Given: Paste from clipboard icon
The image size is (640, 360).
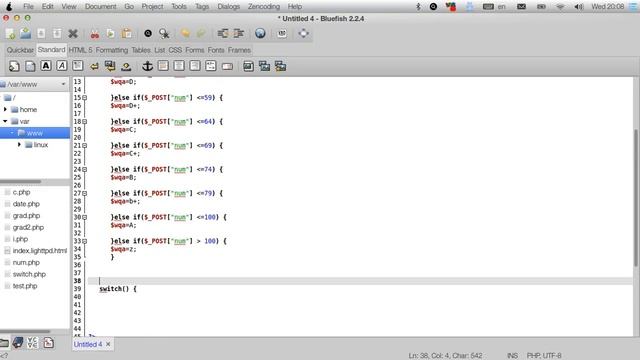Looking at the screenshot, I should tap(127, 33).
